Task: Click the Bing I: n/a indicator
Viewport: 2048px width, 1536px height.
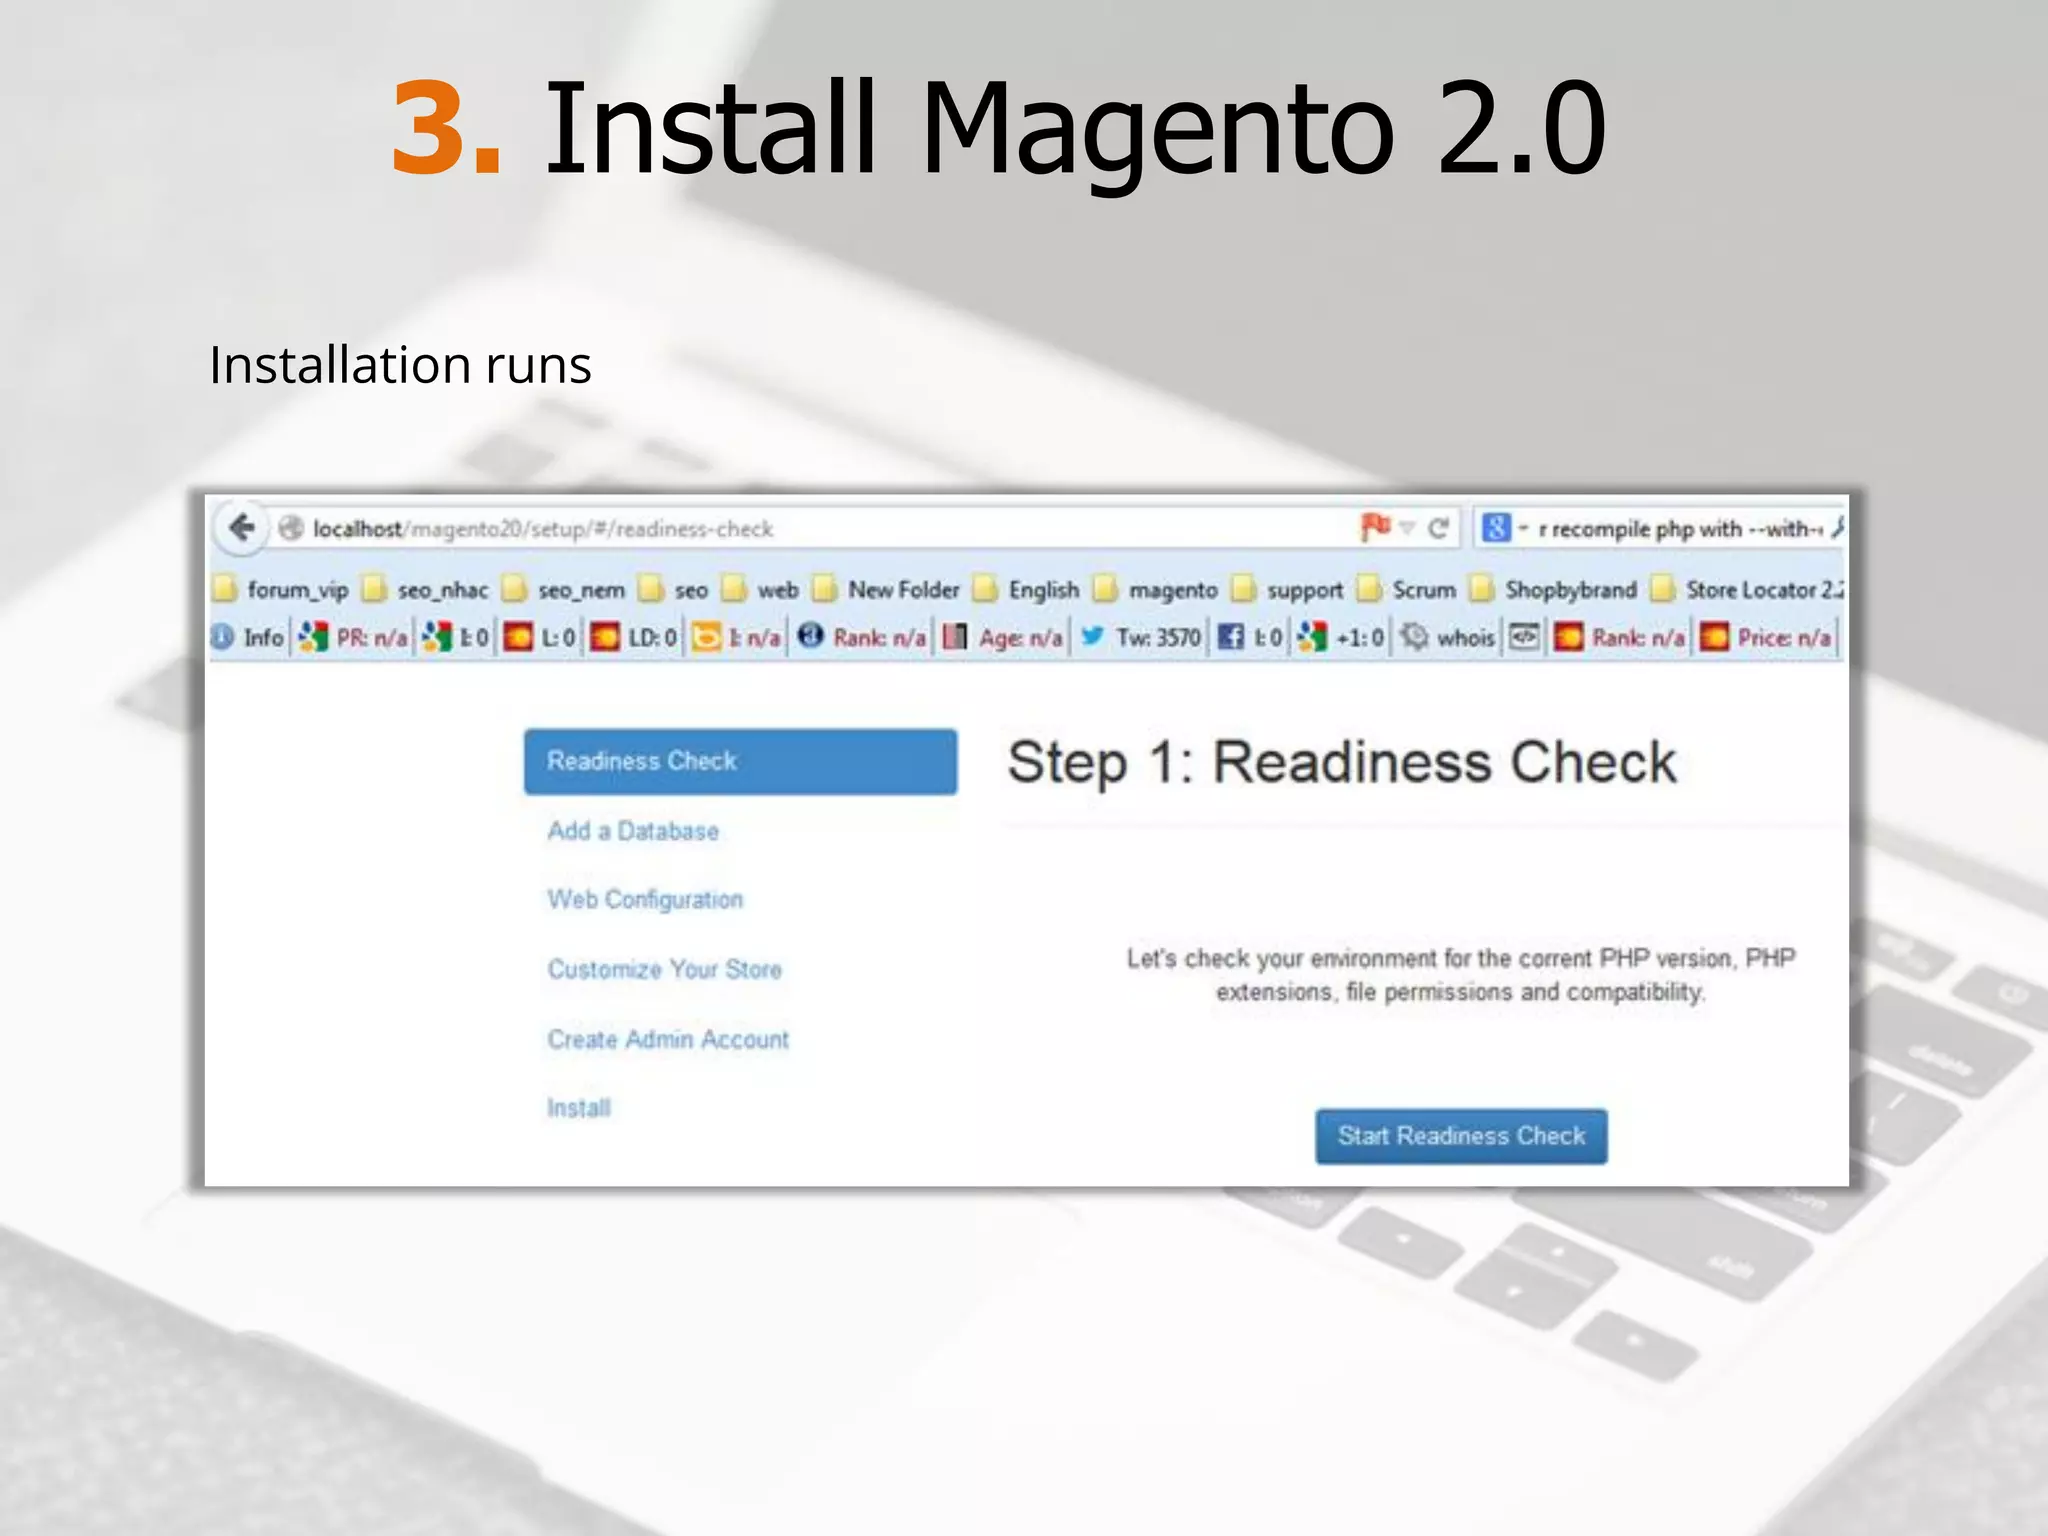Action: click(x=735, y=637)
